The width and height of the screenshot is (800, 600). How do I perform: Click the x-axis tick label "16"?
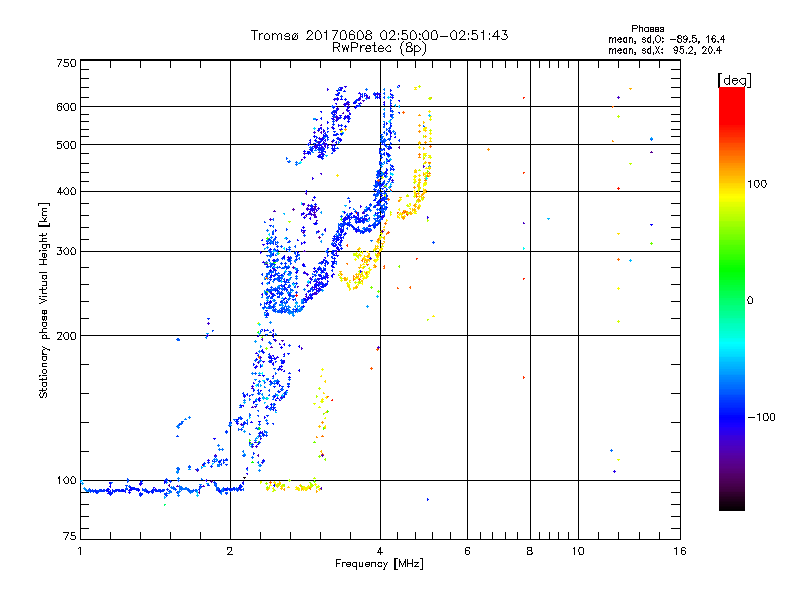[680, 551]
